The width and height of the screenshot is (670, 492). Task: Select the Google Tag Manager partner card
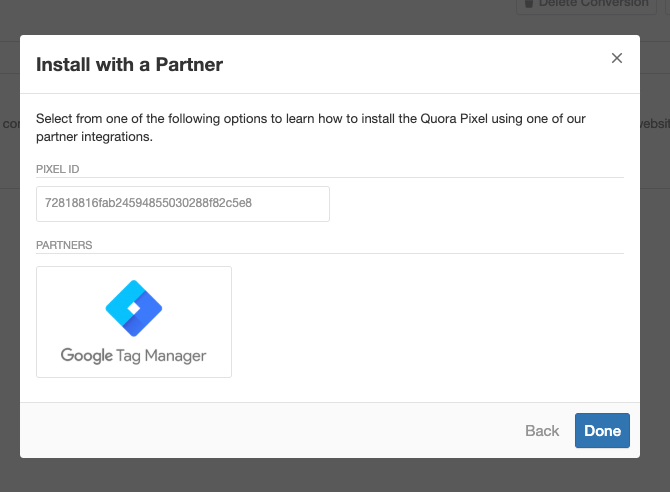click(x=134, y=322)
